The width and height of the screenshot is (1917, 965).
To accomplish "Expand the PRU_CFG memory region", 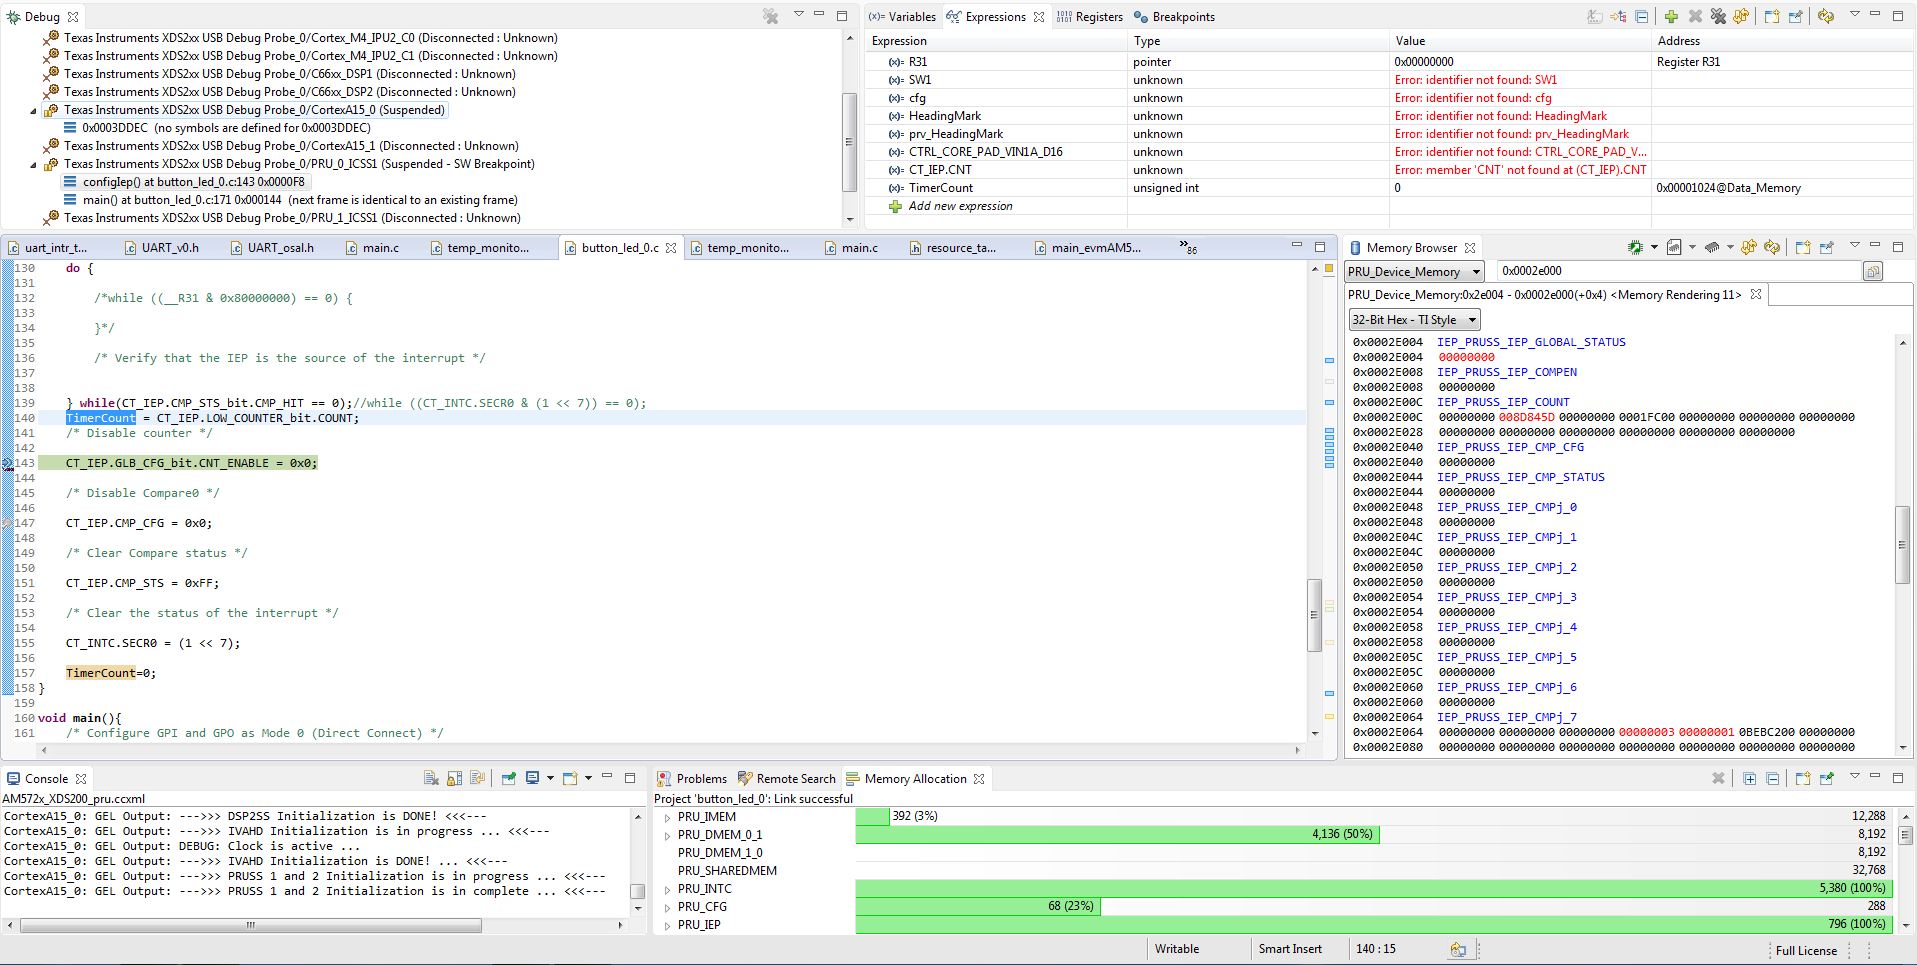I will 667,907.
